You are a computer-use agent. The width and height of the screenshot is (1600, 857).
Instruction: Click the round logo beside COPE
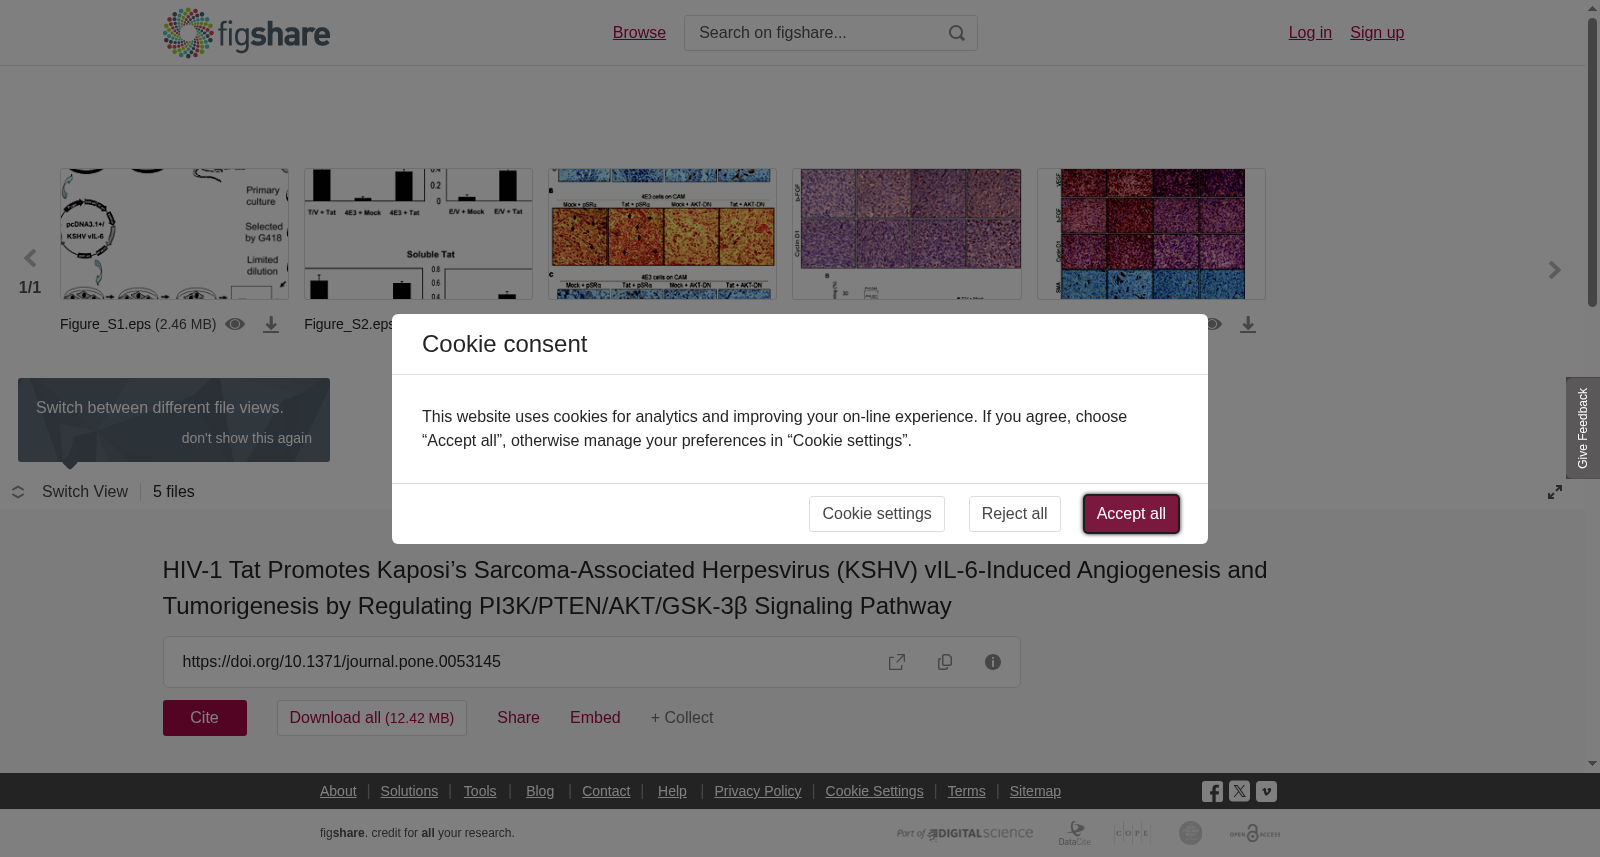1190,833
